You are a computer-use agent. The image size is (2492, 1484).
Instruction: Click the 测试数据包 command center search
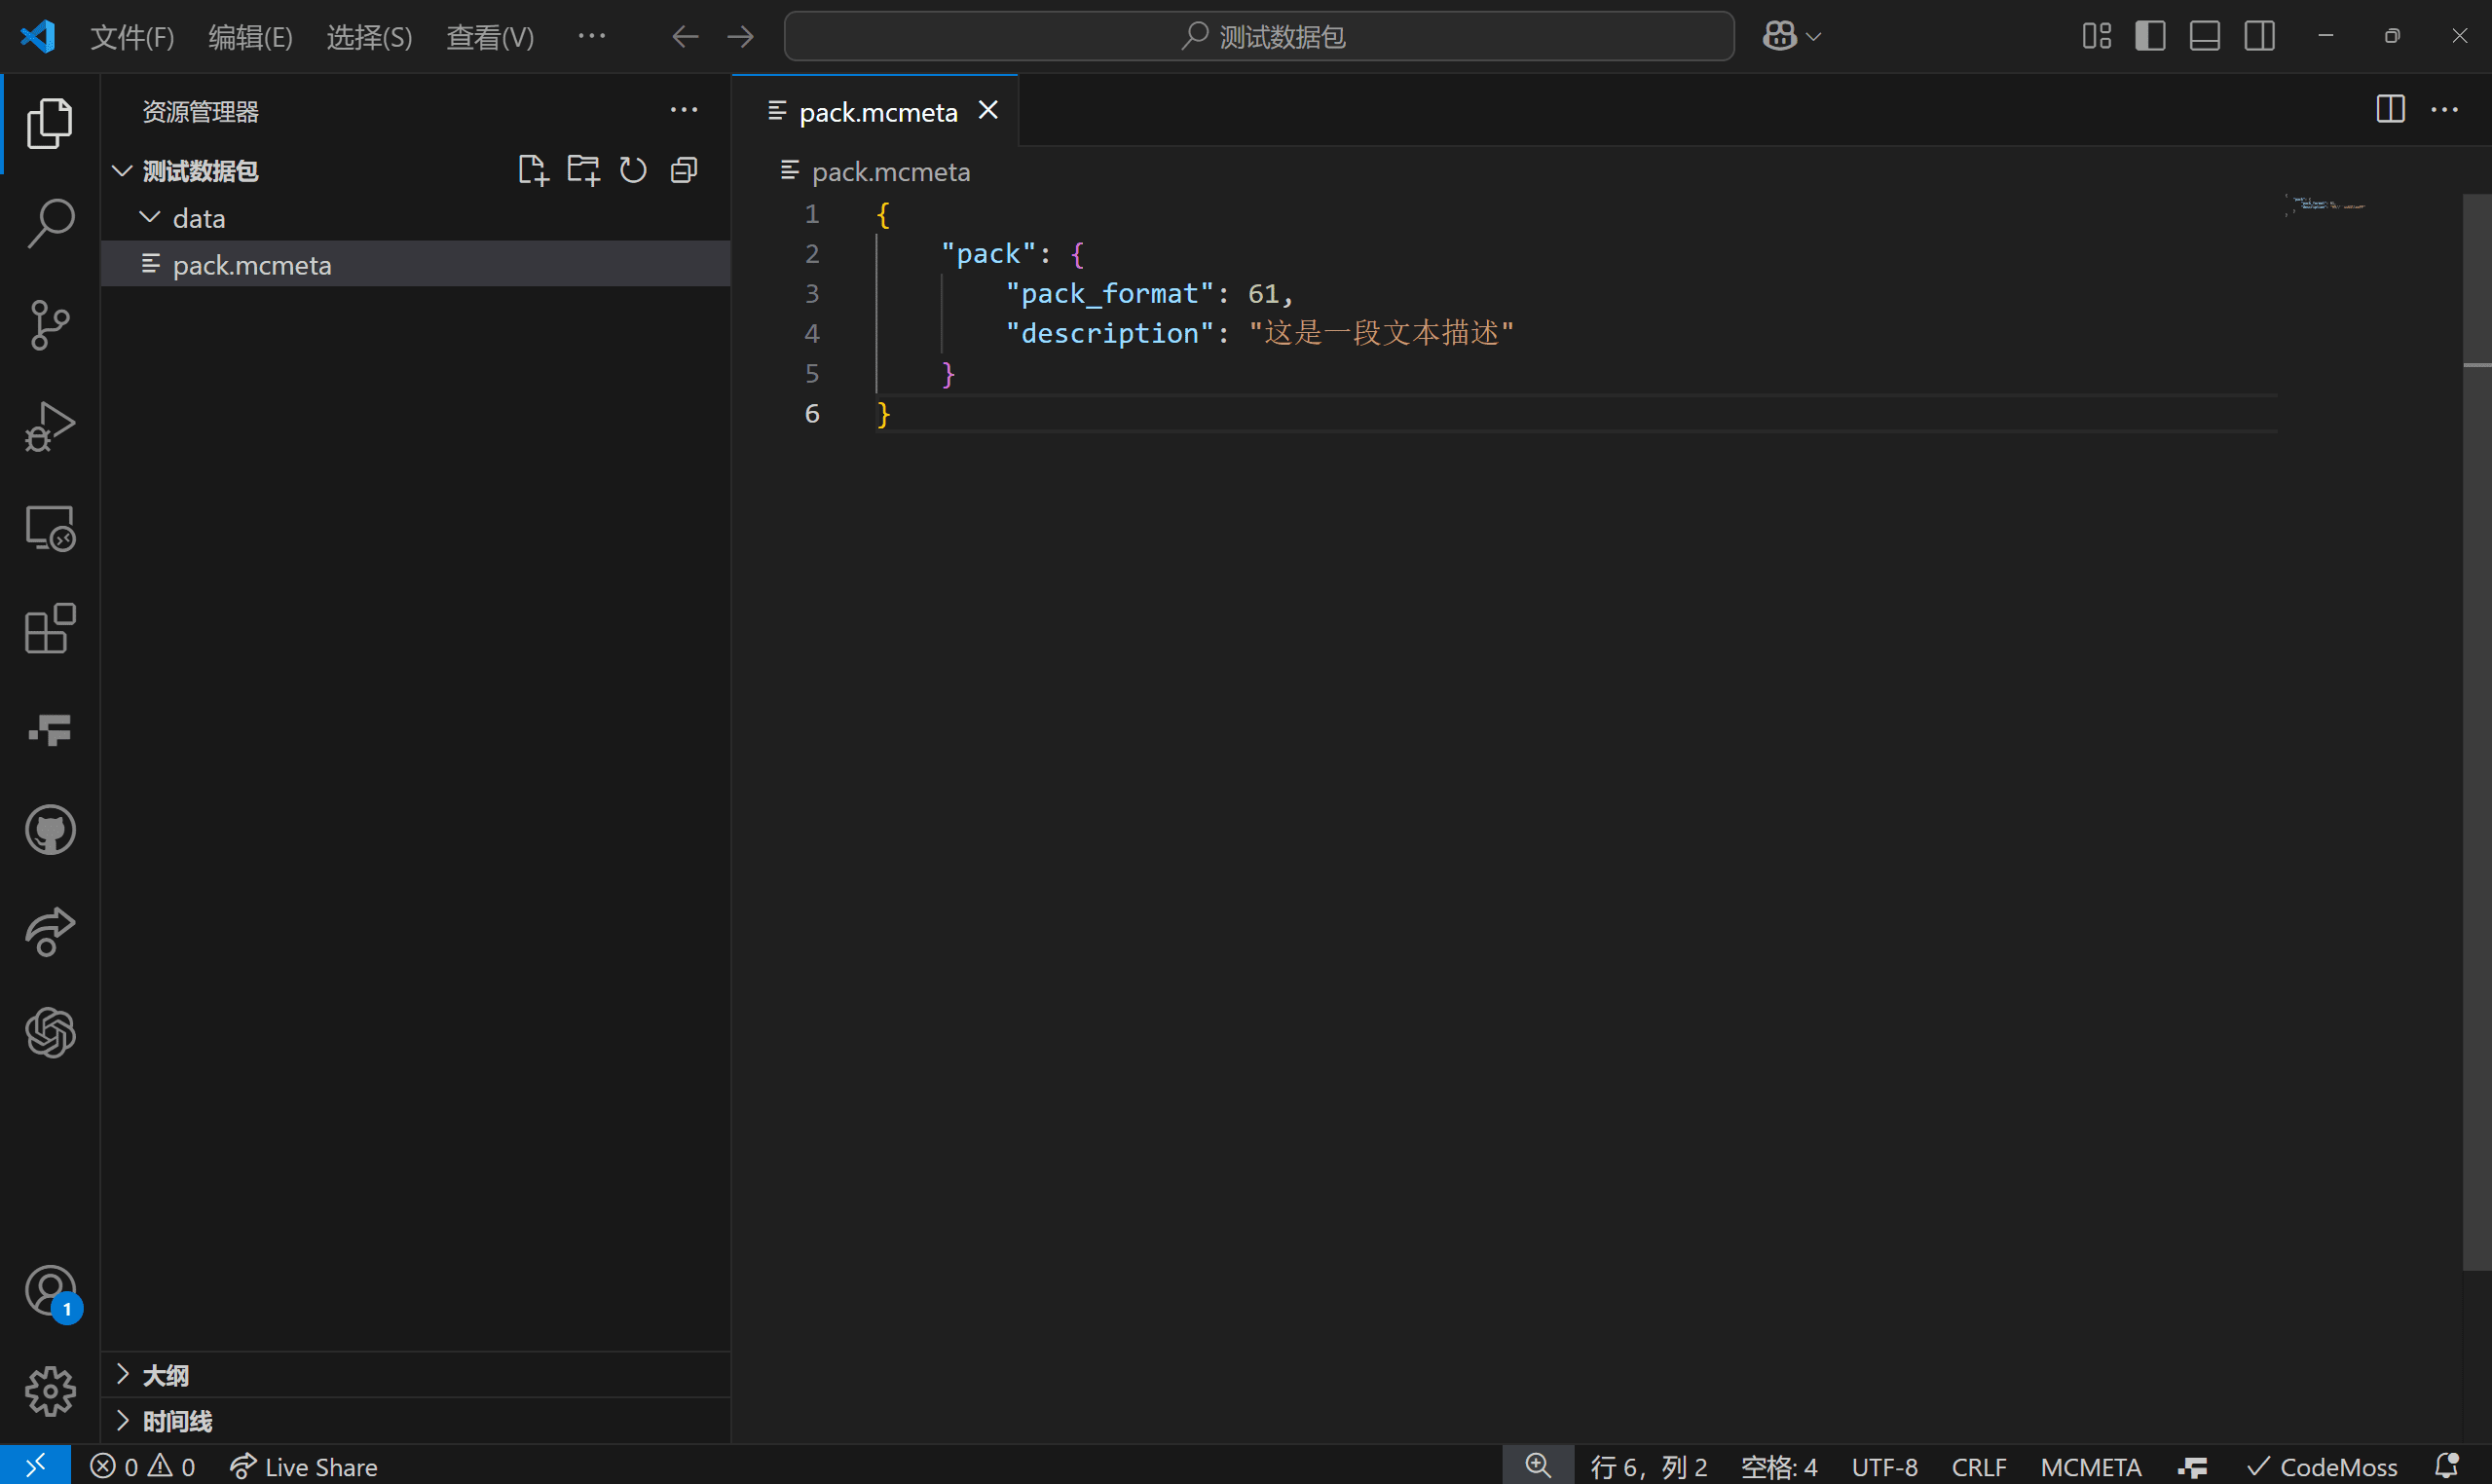point(1259,37)
